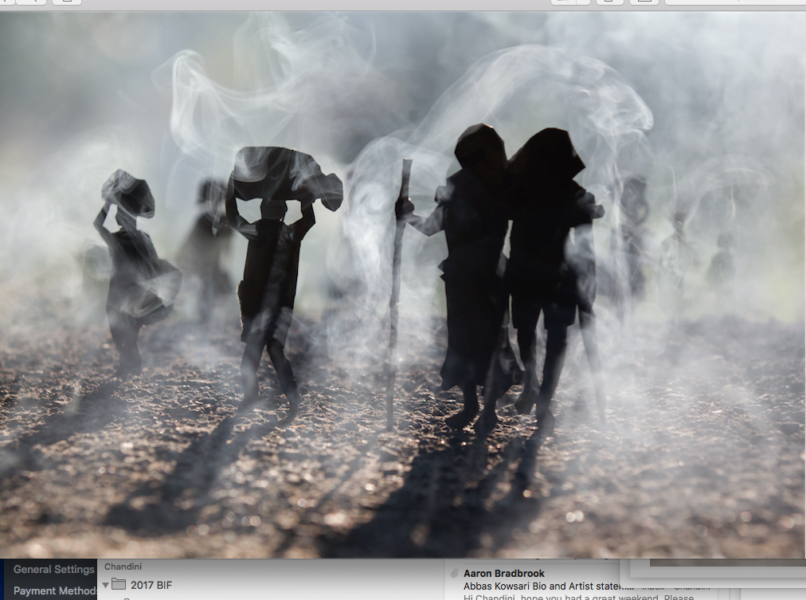Open General Settings in the sidebar
Image resolution: width=806 pixels, height=600 pixels.
(x=54, y=570)
